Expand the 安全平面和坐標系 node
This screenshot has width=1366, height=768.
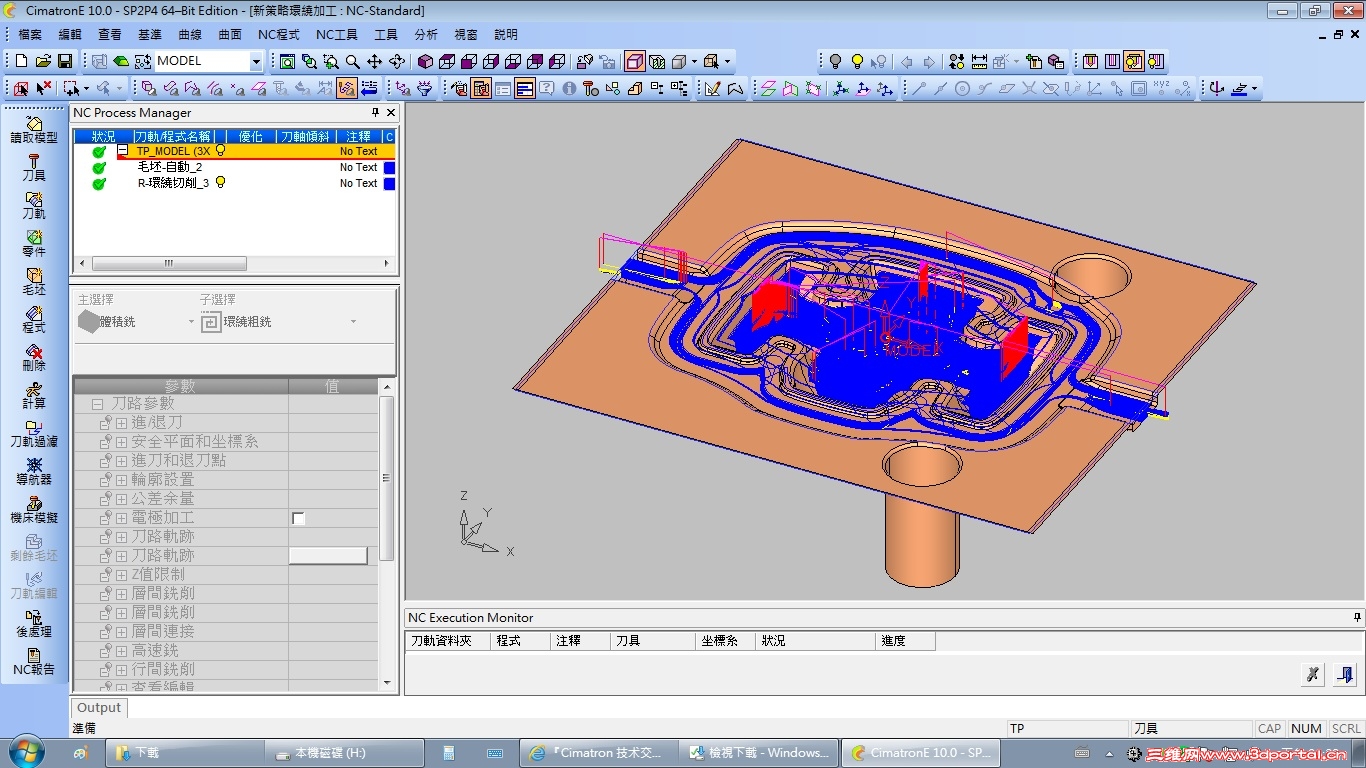121,442
